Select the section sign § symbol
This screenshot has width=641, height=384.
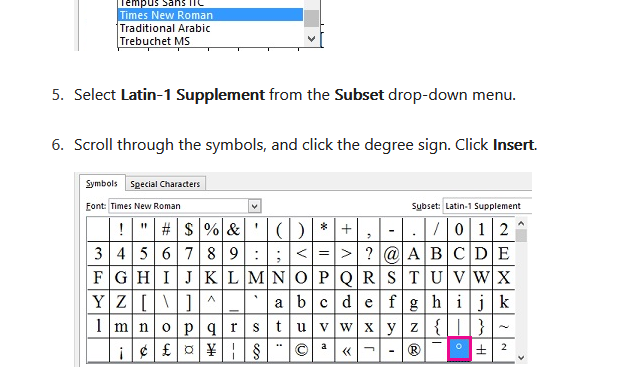(256, 350)
